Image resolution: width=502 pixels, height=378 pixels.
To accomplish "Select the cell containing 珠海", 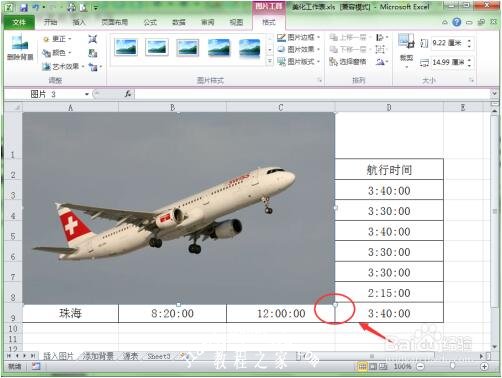I will 70,313.
